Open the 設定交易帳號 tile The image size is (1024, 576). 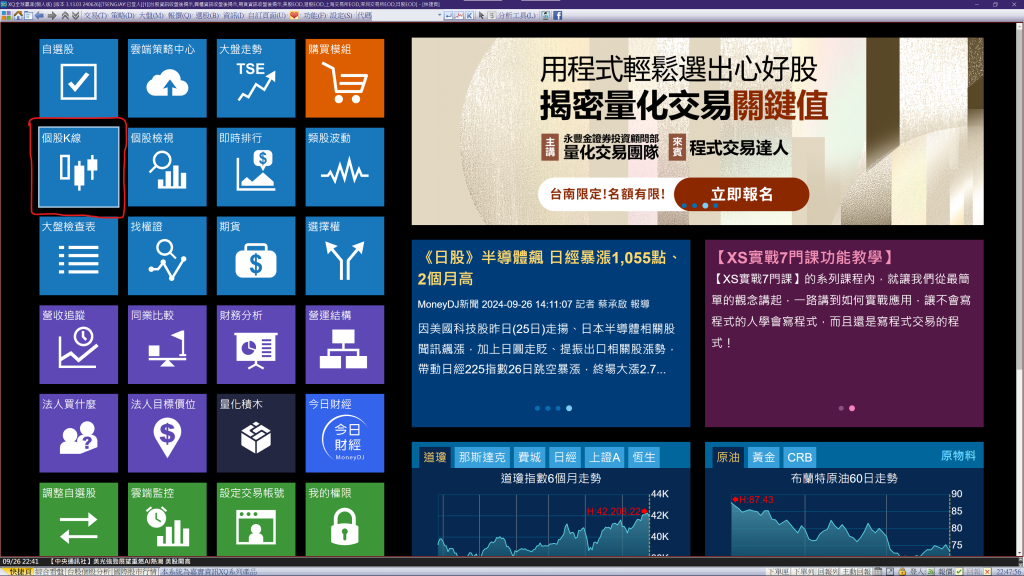tap(256, 519)
